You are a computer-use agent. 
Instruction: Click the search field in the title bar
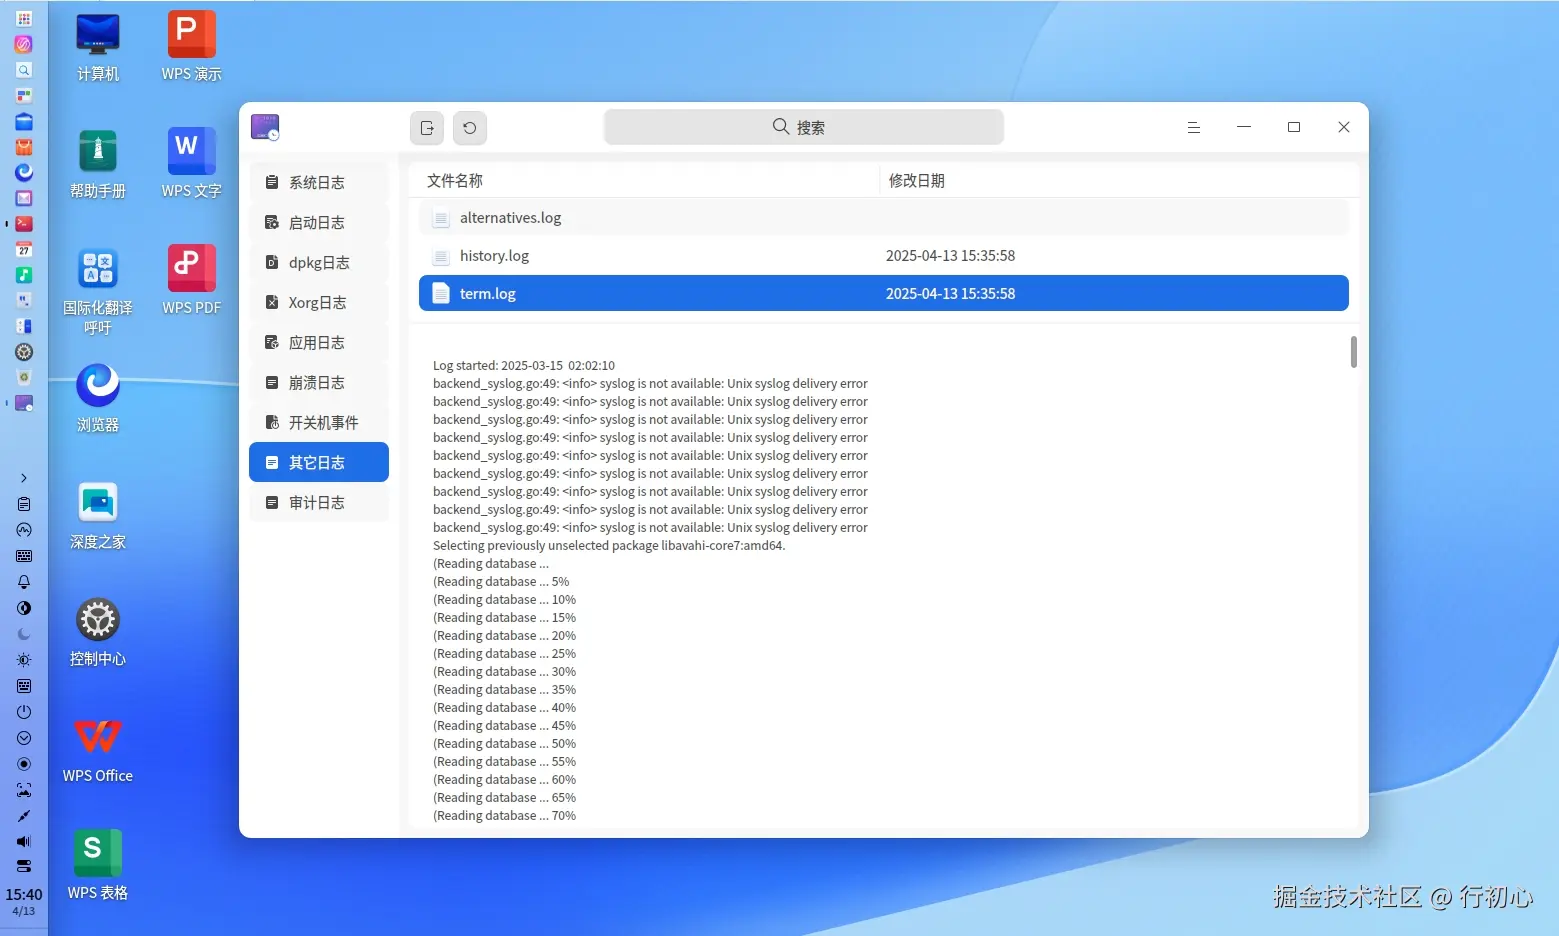pyautogui.click(x=803, y=127)
